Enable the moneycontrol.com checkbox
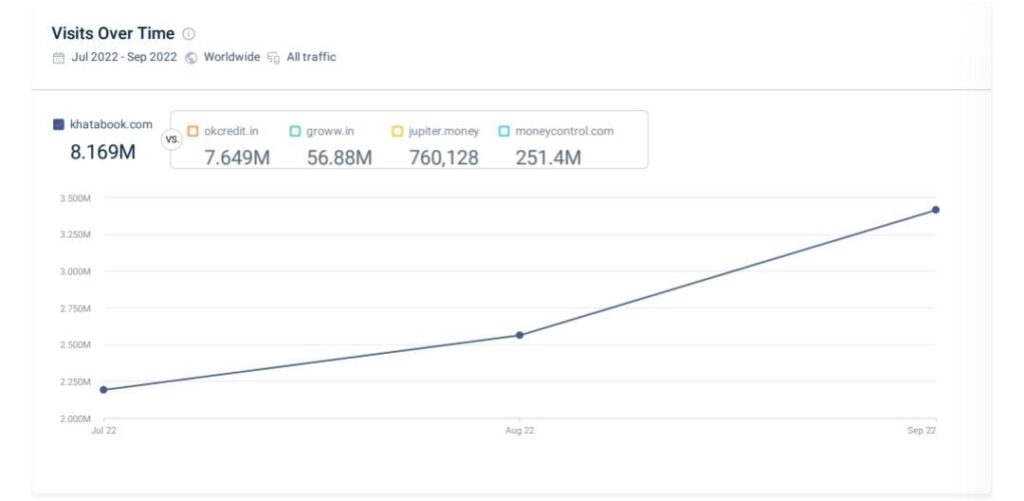1024x501 pixels. tap(504, 131)
